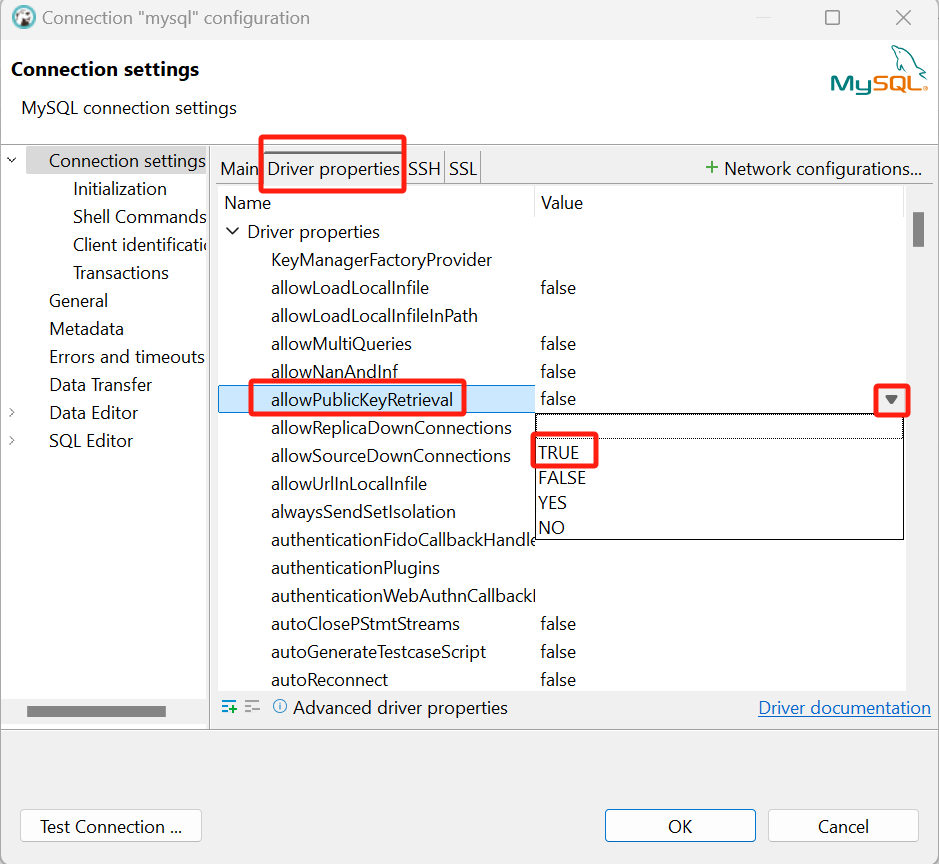
Task: Select the authenticationPlugins property
Action: [355, 568]
